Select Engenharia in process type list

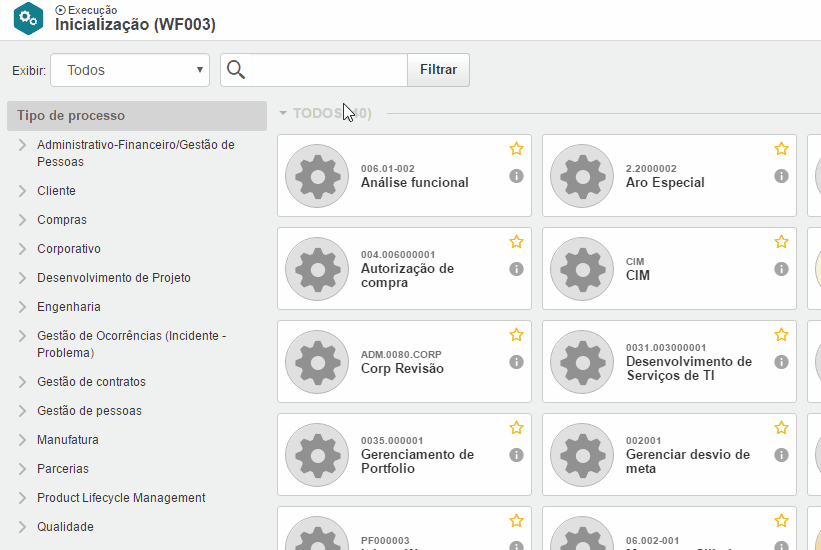[69, 307]
